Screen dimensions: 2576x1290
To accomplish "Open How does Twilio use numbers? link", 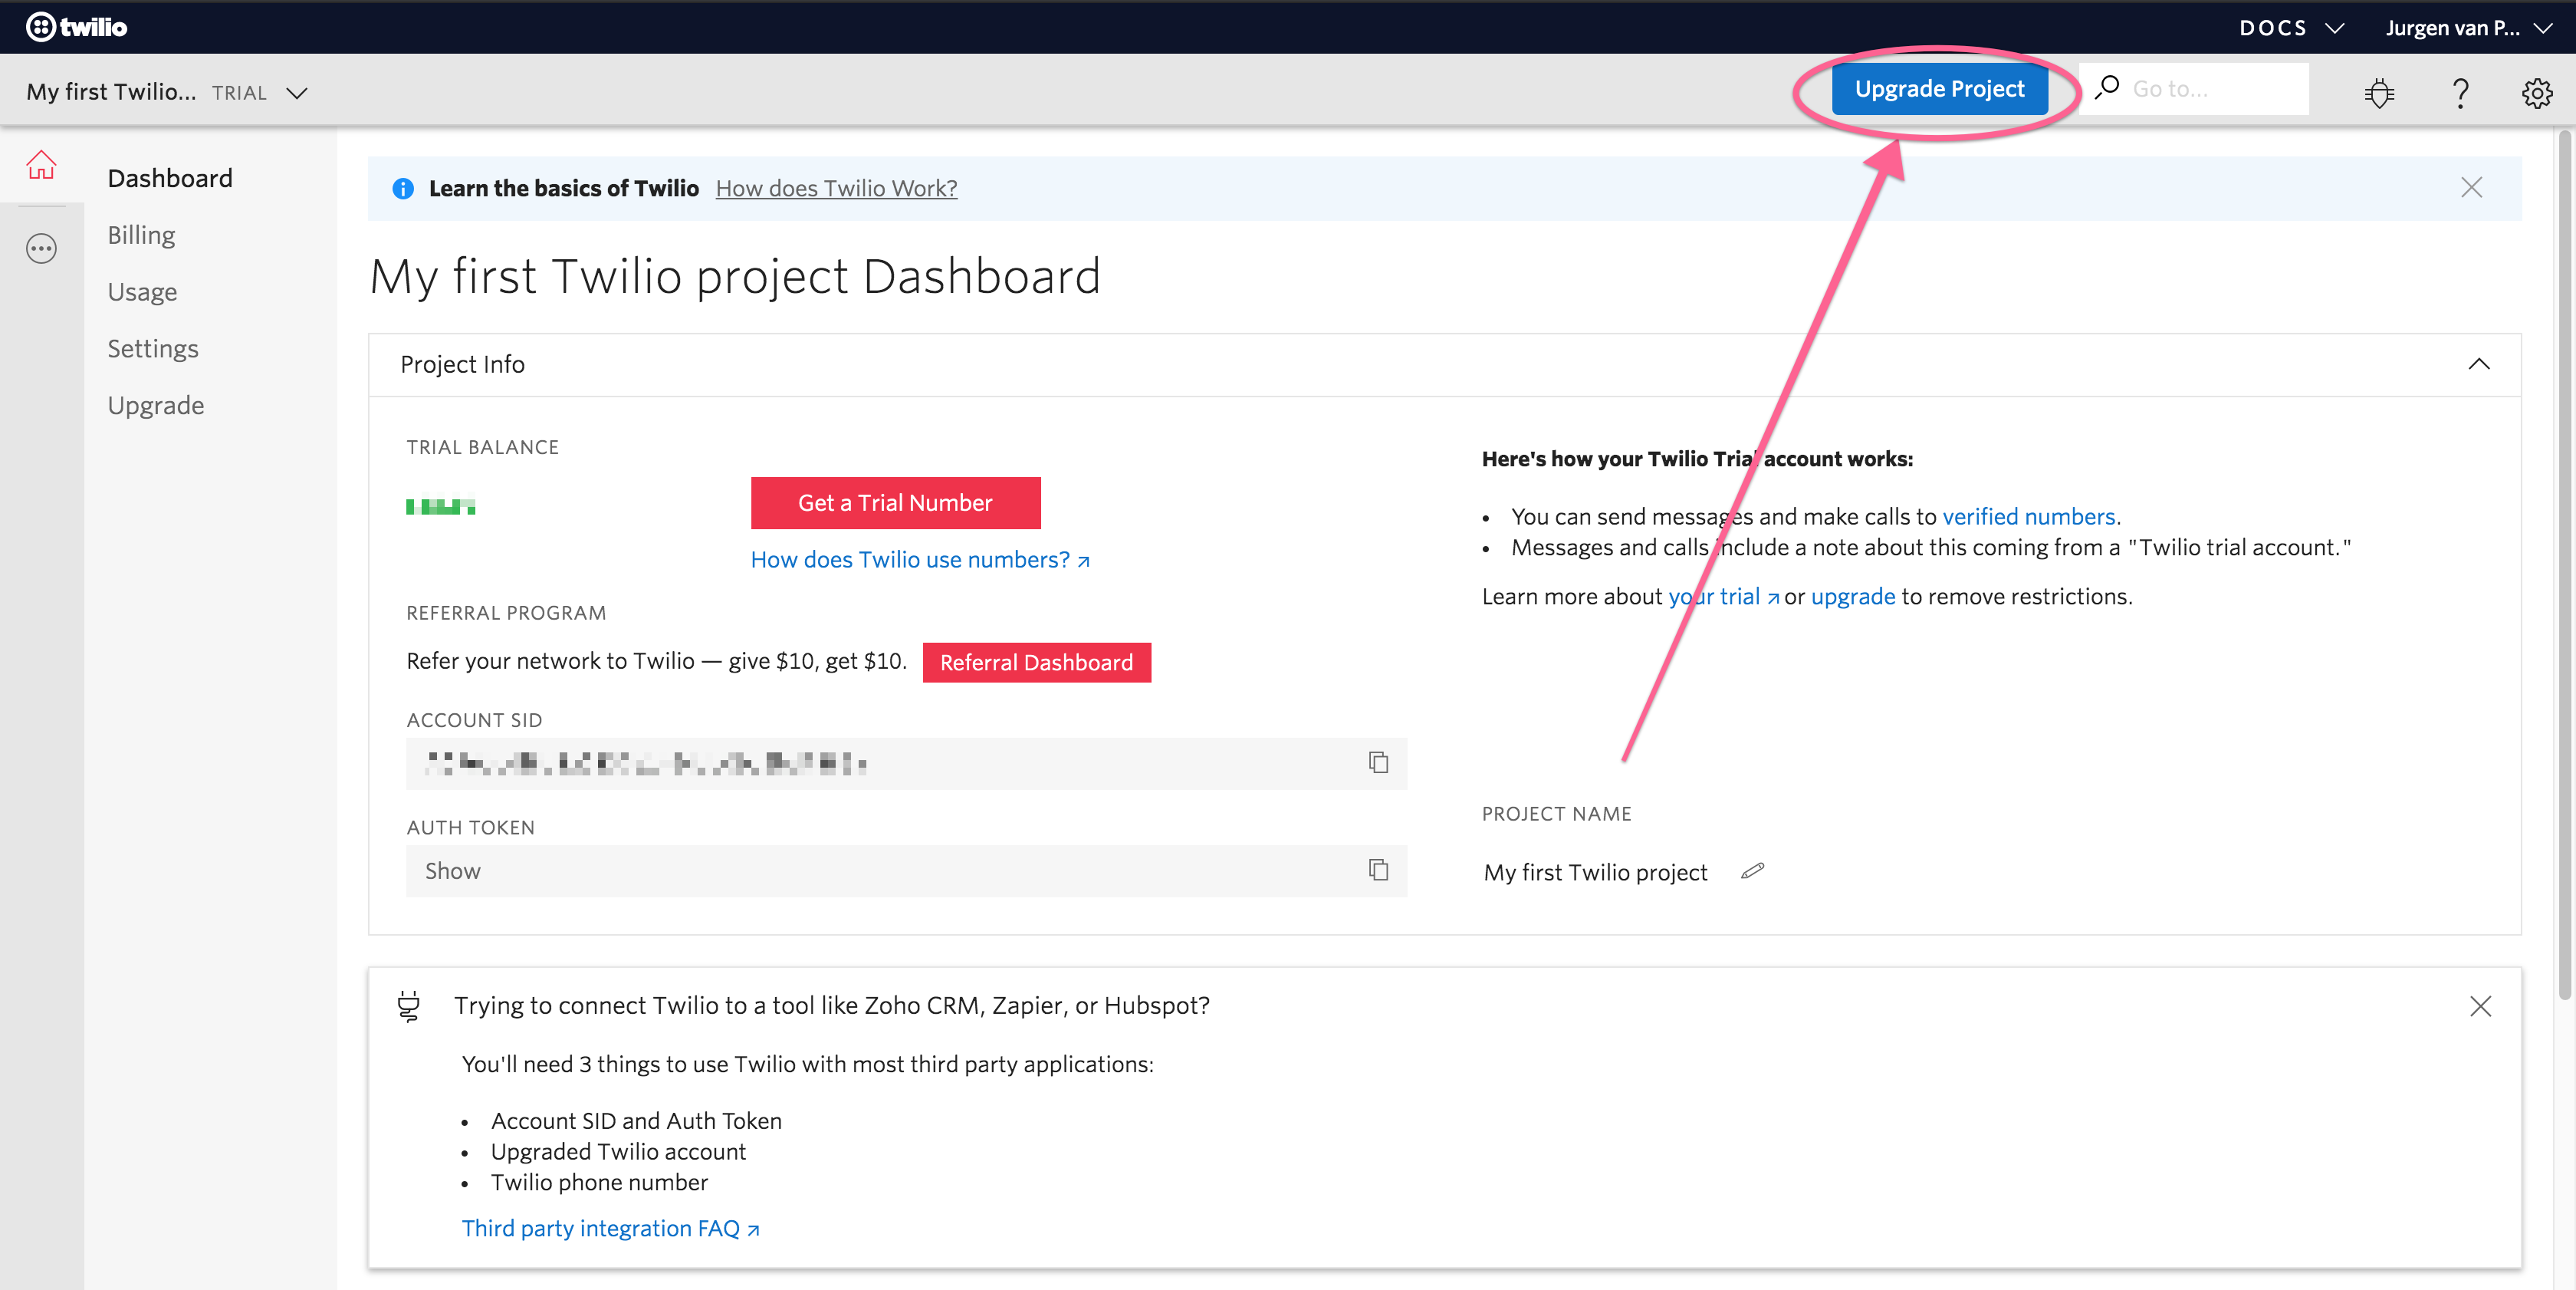I will [919, 560].
